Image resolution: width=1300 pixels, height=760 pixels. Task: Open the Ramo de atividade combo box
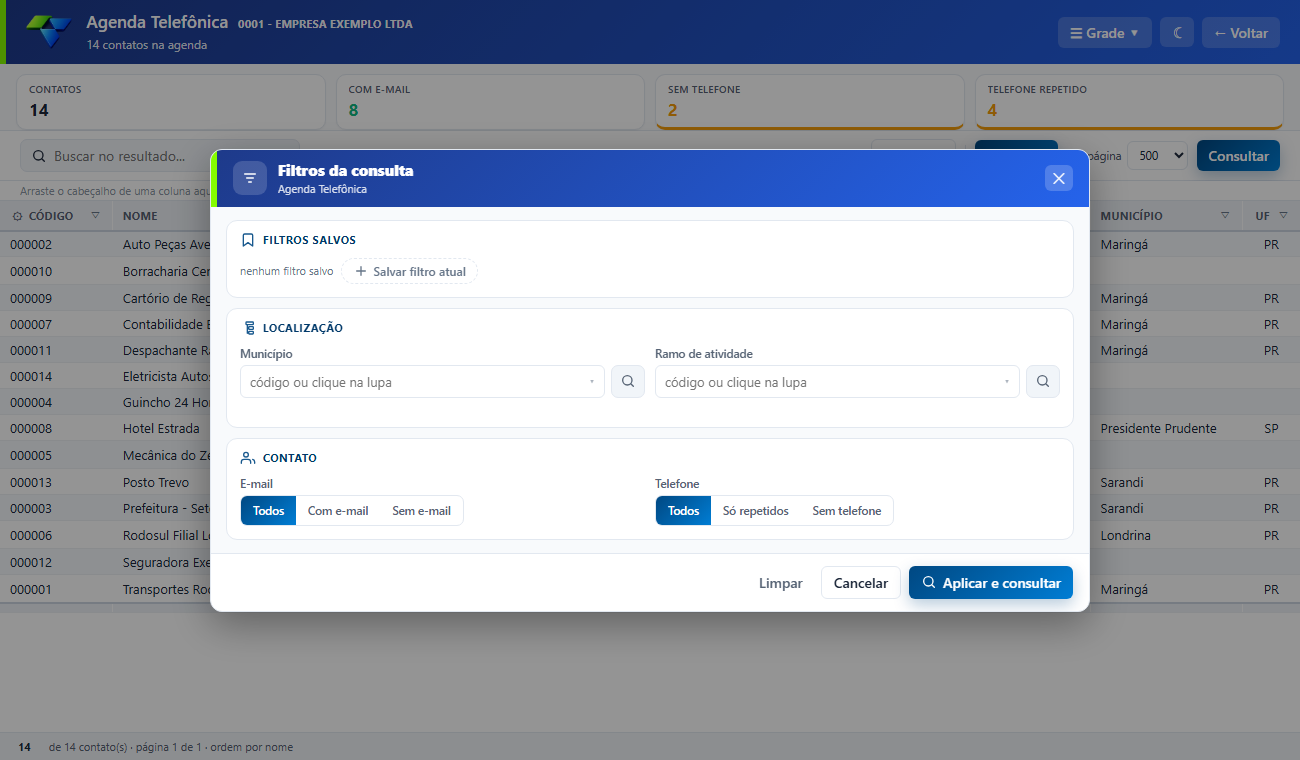pyautogui.click(x=837, y=382)
